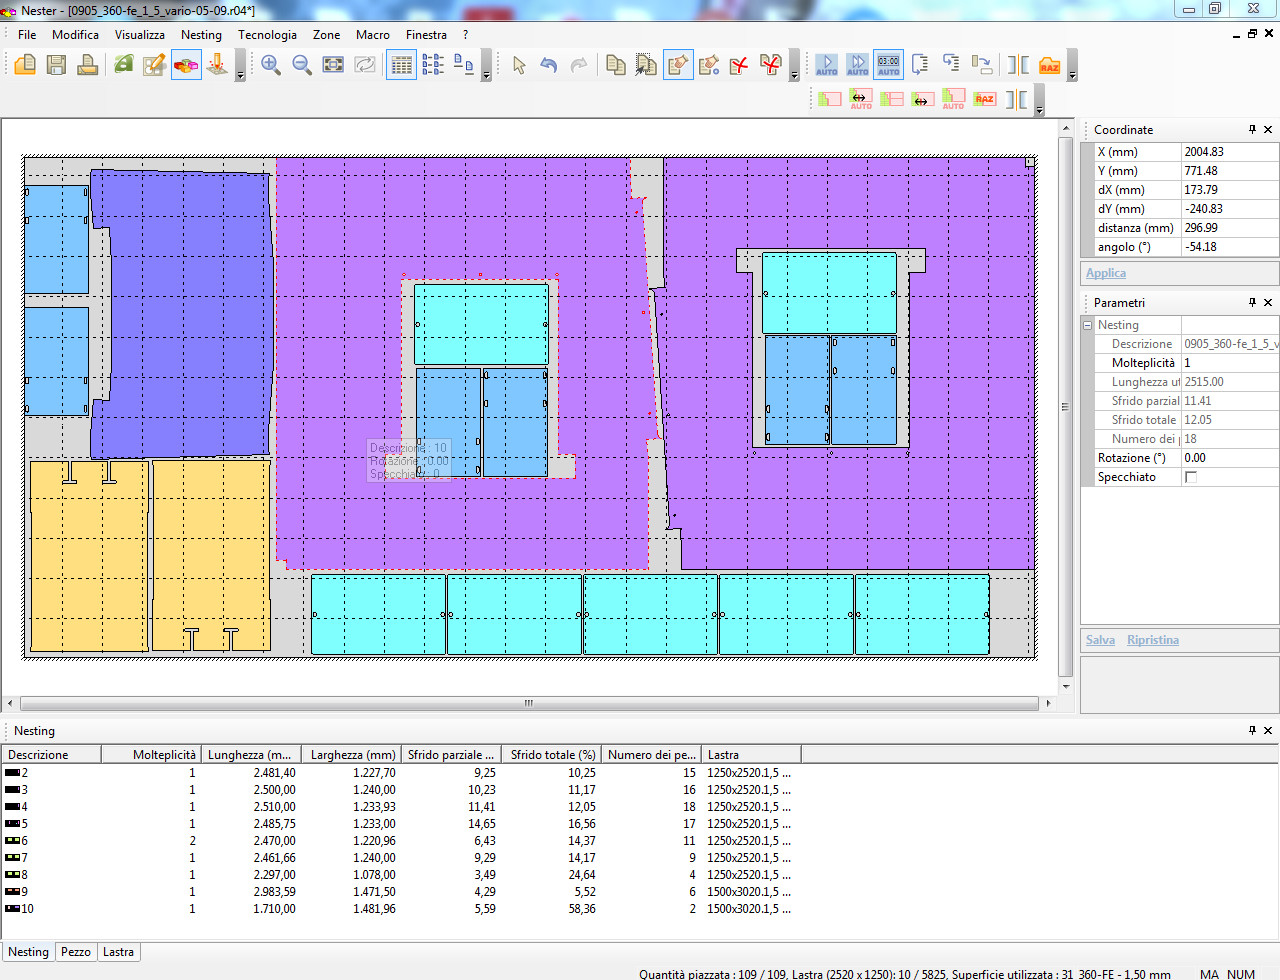Click the horizontal scrollbar under the canvas
Screen dimensions: 1280x980
click(x=529, y=703)
